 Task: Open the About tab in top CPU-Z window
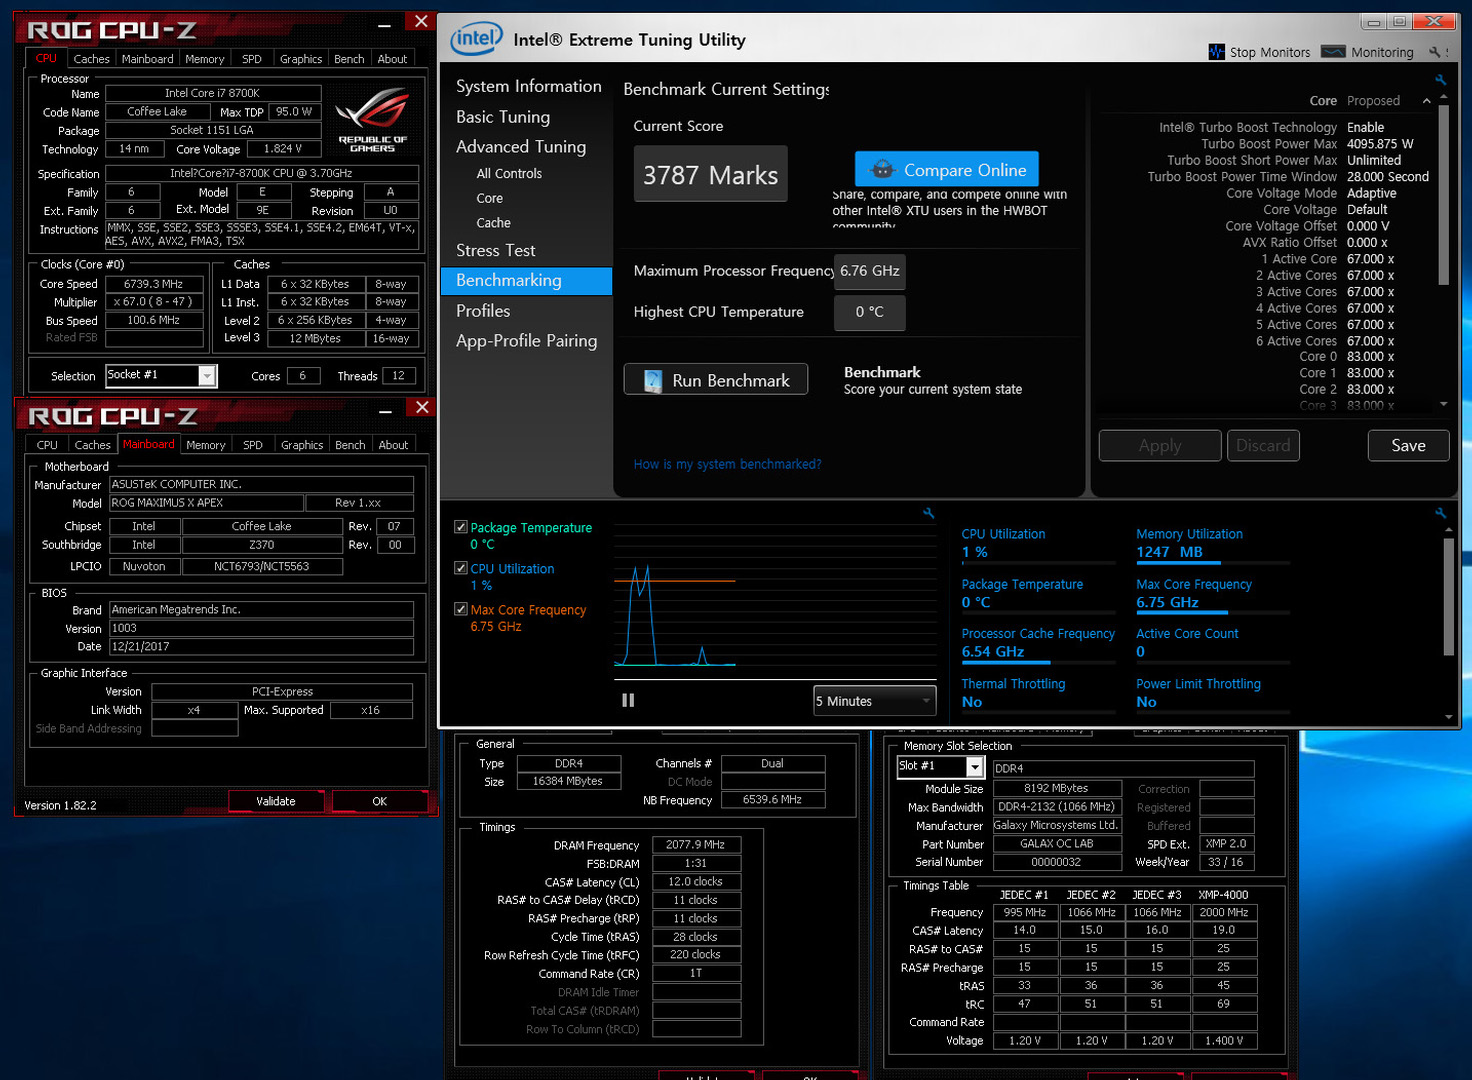[x=392, y=59]
